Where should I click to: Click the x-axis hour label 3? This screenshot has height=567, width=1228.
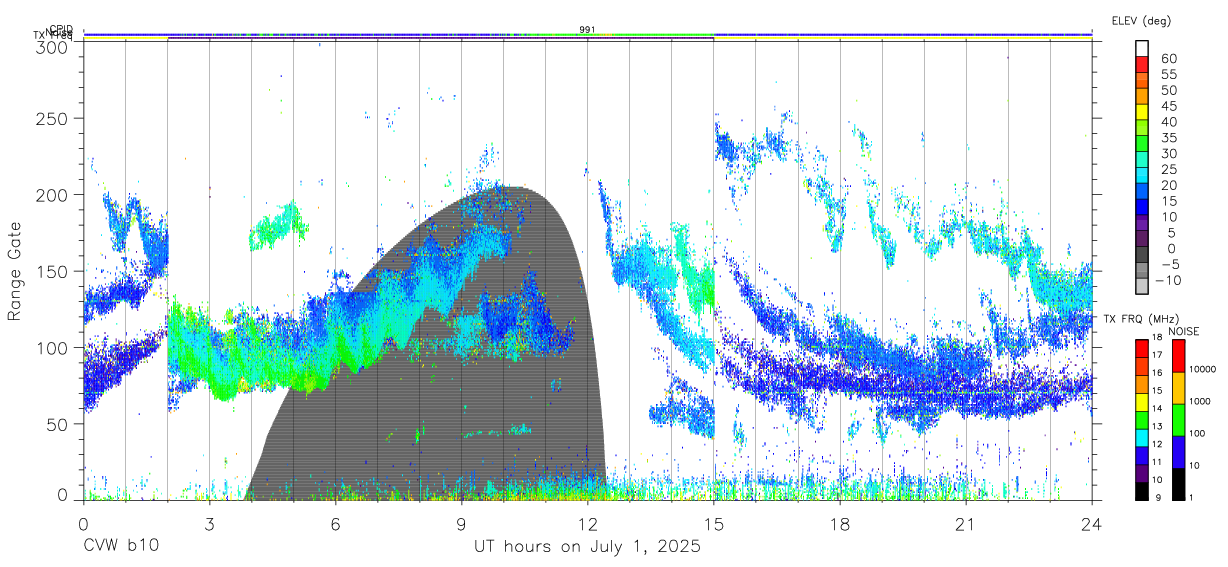(x=209, y=523)
